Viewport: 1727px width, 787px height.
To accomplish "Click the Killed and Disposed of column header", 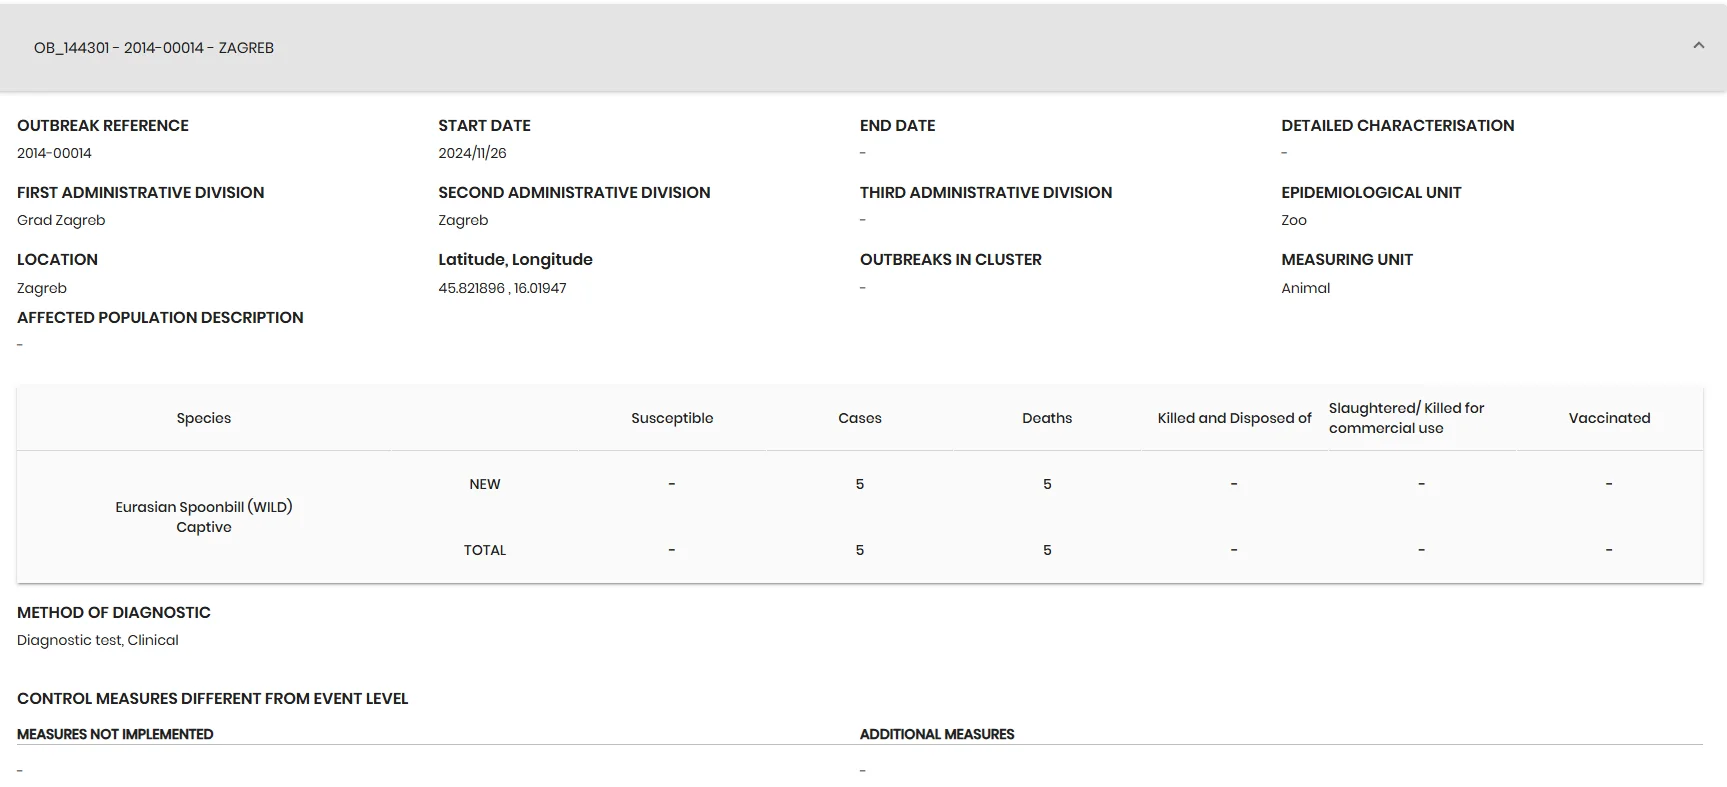I will [1234, 418].
